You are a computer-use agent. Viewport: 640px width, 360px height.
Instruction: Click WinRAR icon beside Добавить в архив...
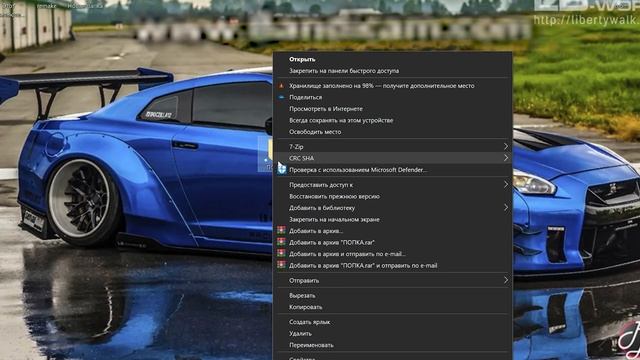(x=281, y=231)
